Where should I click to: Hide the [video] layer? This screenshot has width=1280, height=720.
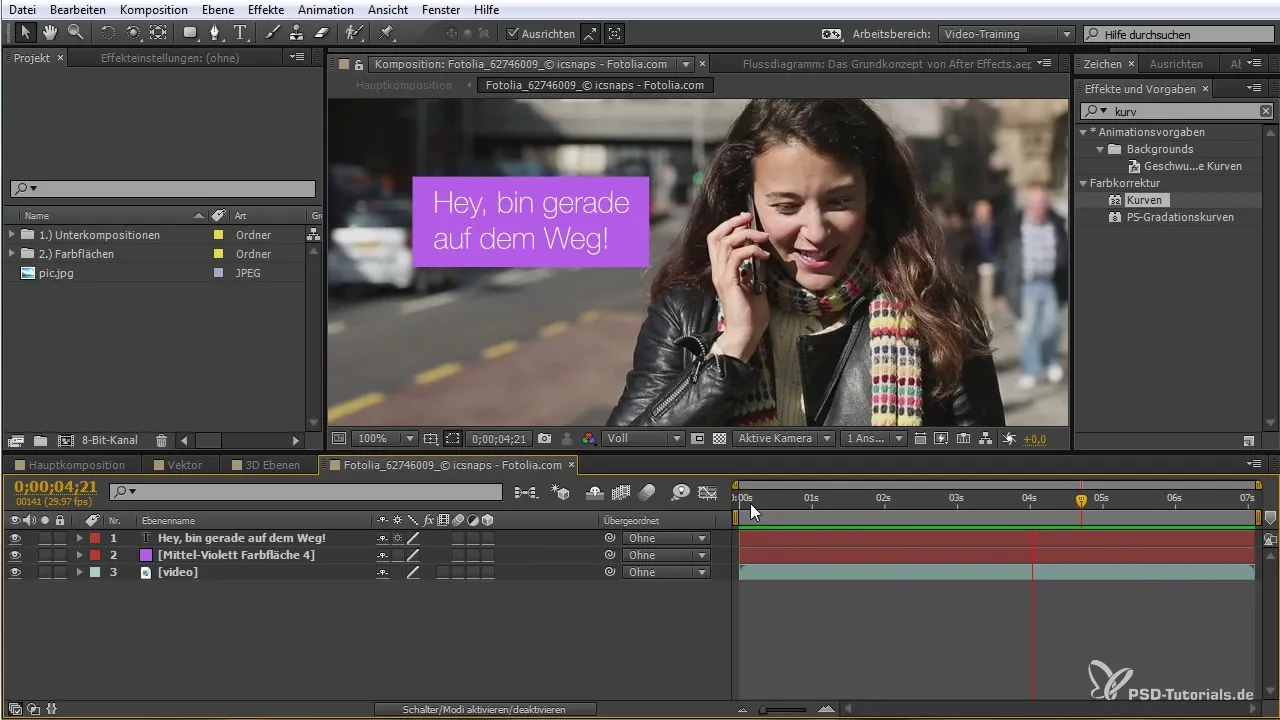tap(14, 572)
